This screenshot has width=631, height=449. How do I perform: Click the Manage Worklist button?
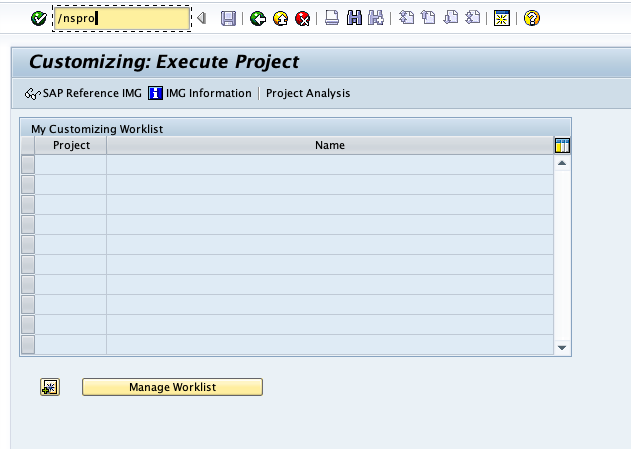[172, 387]
